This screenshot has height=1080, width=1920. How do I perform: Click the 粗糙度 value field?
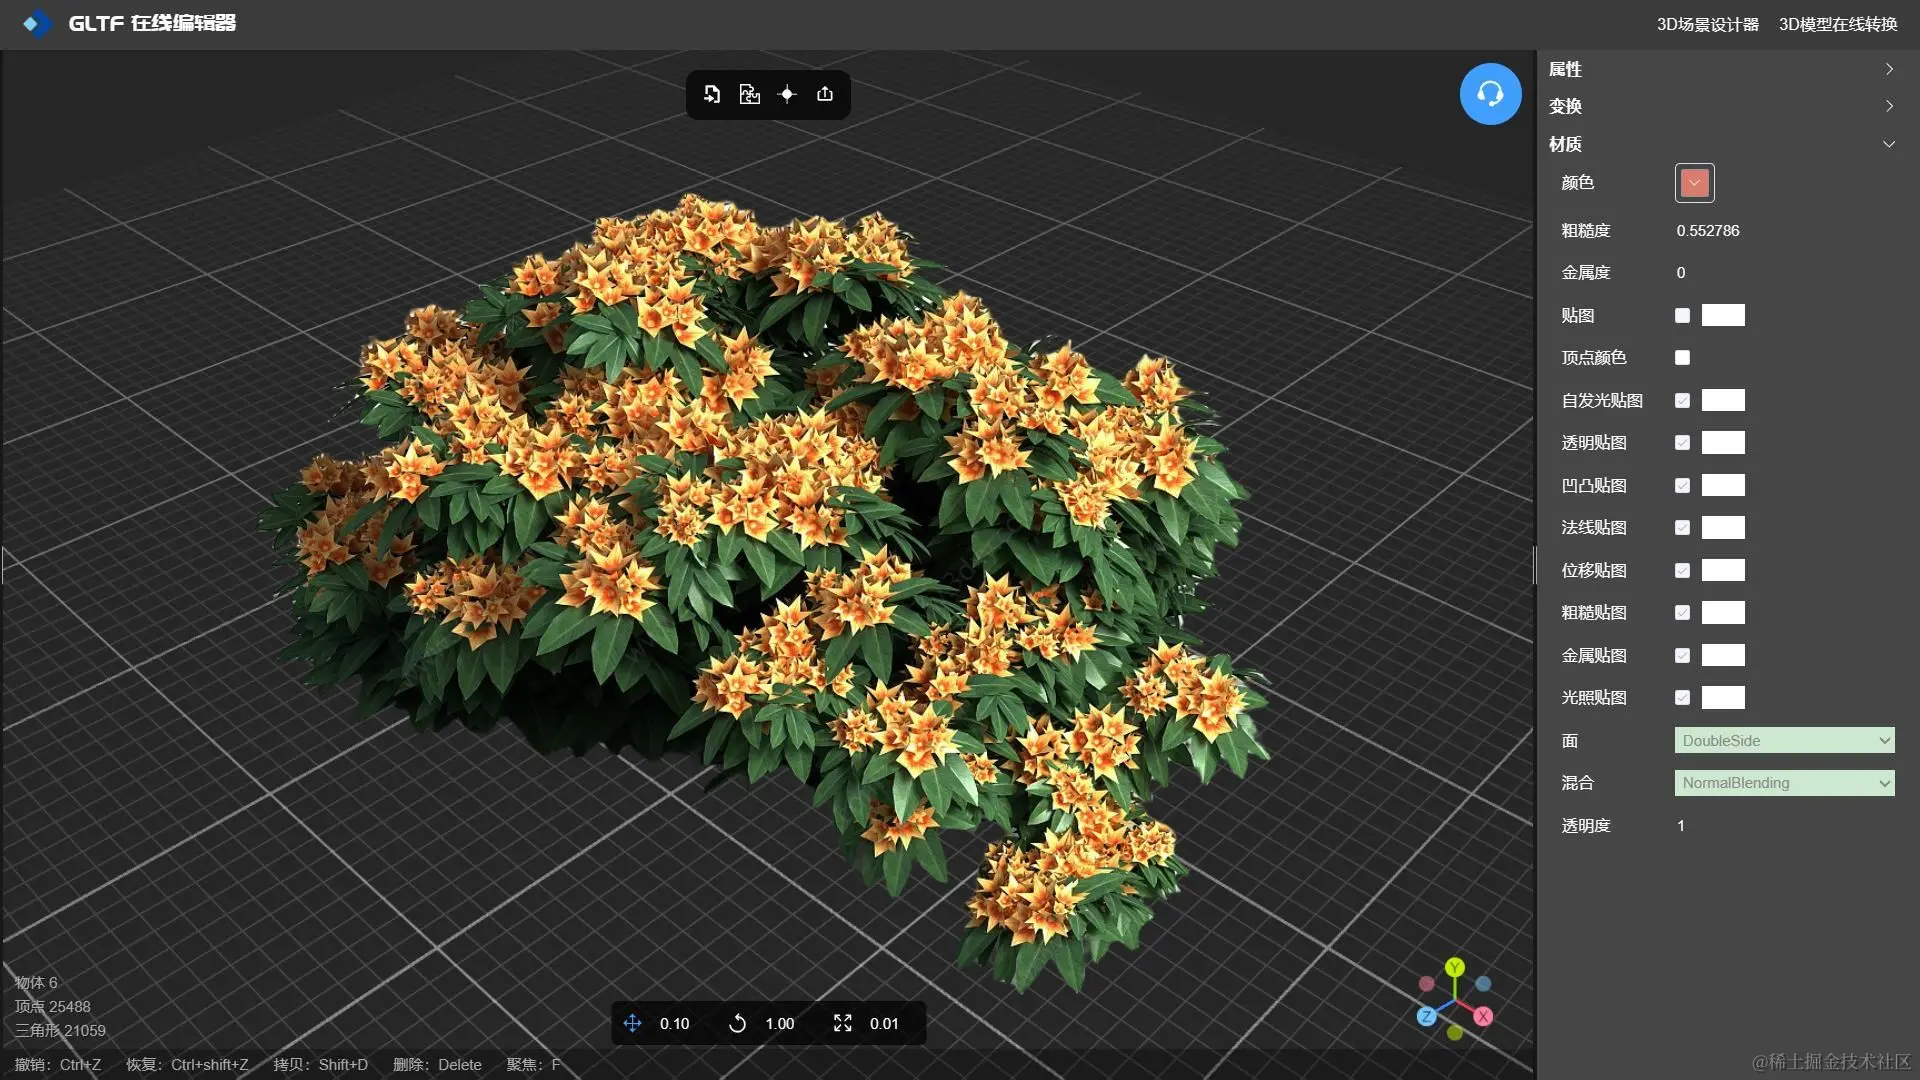click(x=1708, y=231)
